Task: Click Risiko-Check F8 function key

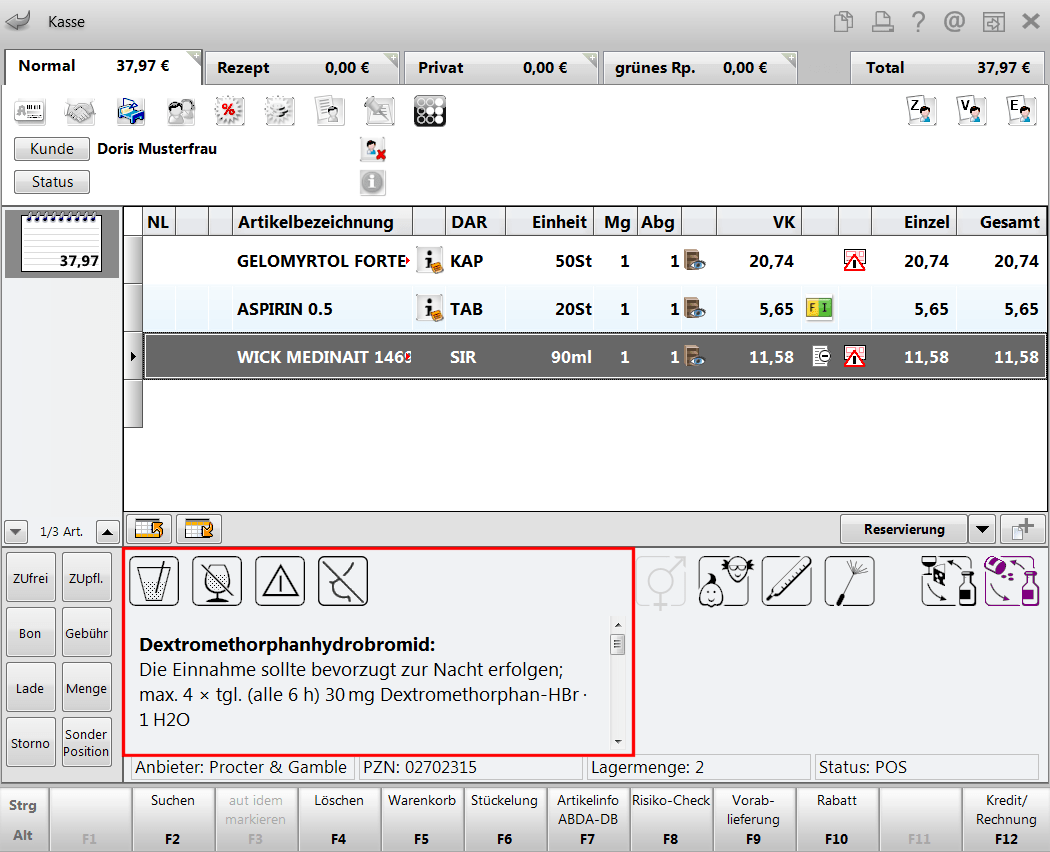Action: coord(670,819)
